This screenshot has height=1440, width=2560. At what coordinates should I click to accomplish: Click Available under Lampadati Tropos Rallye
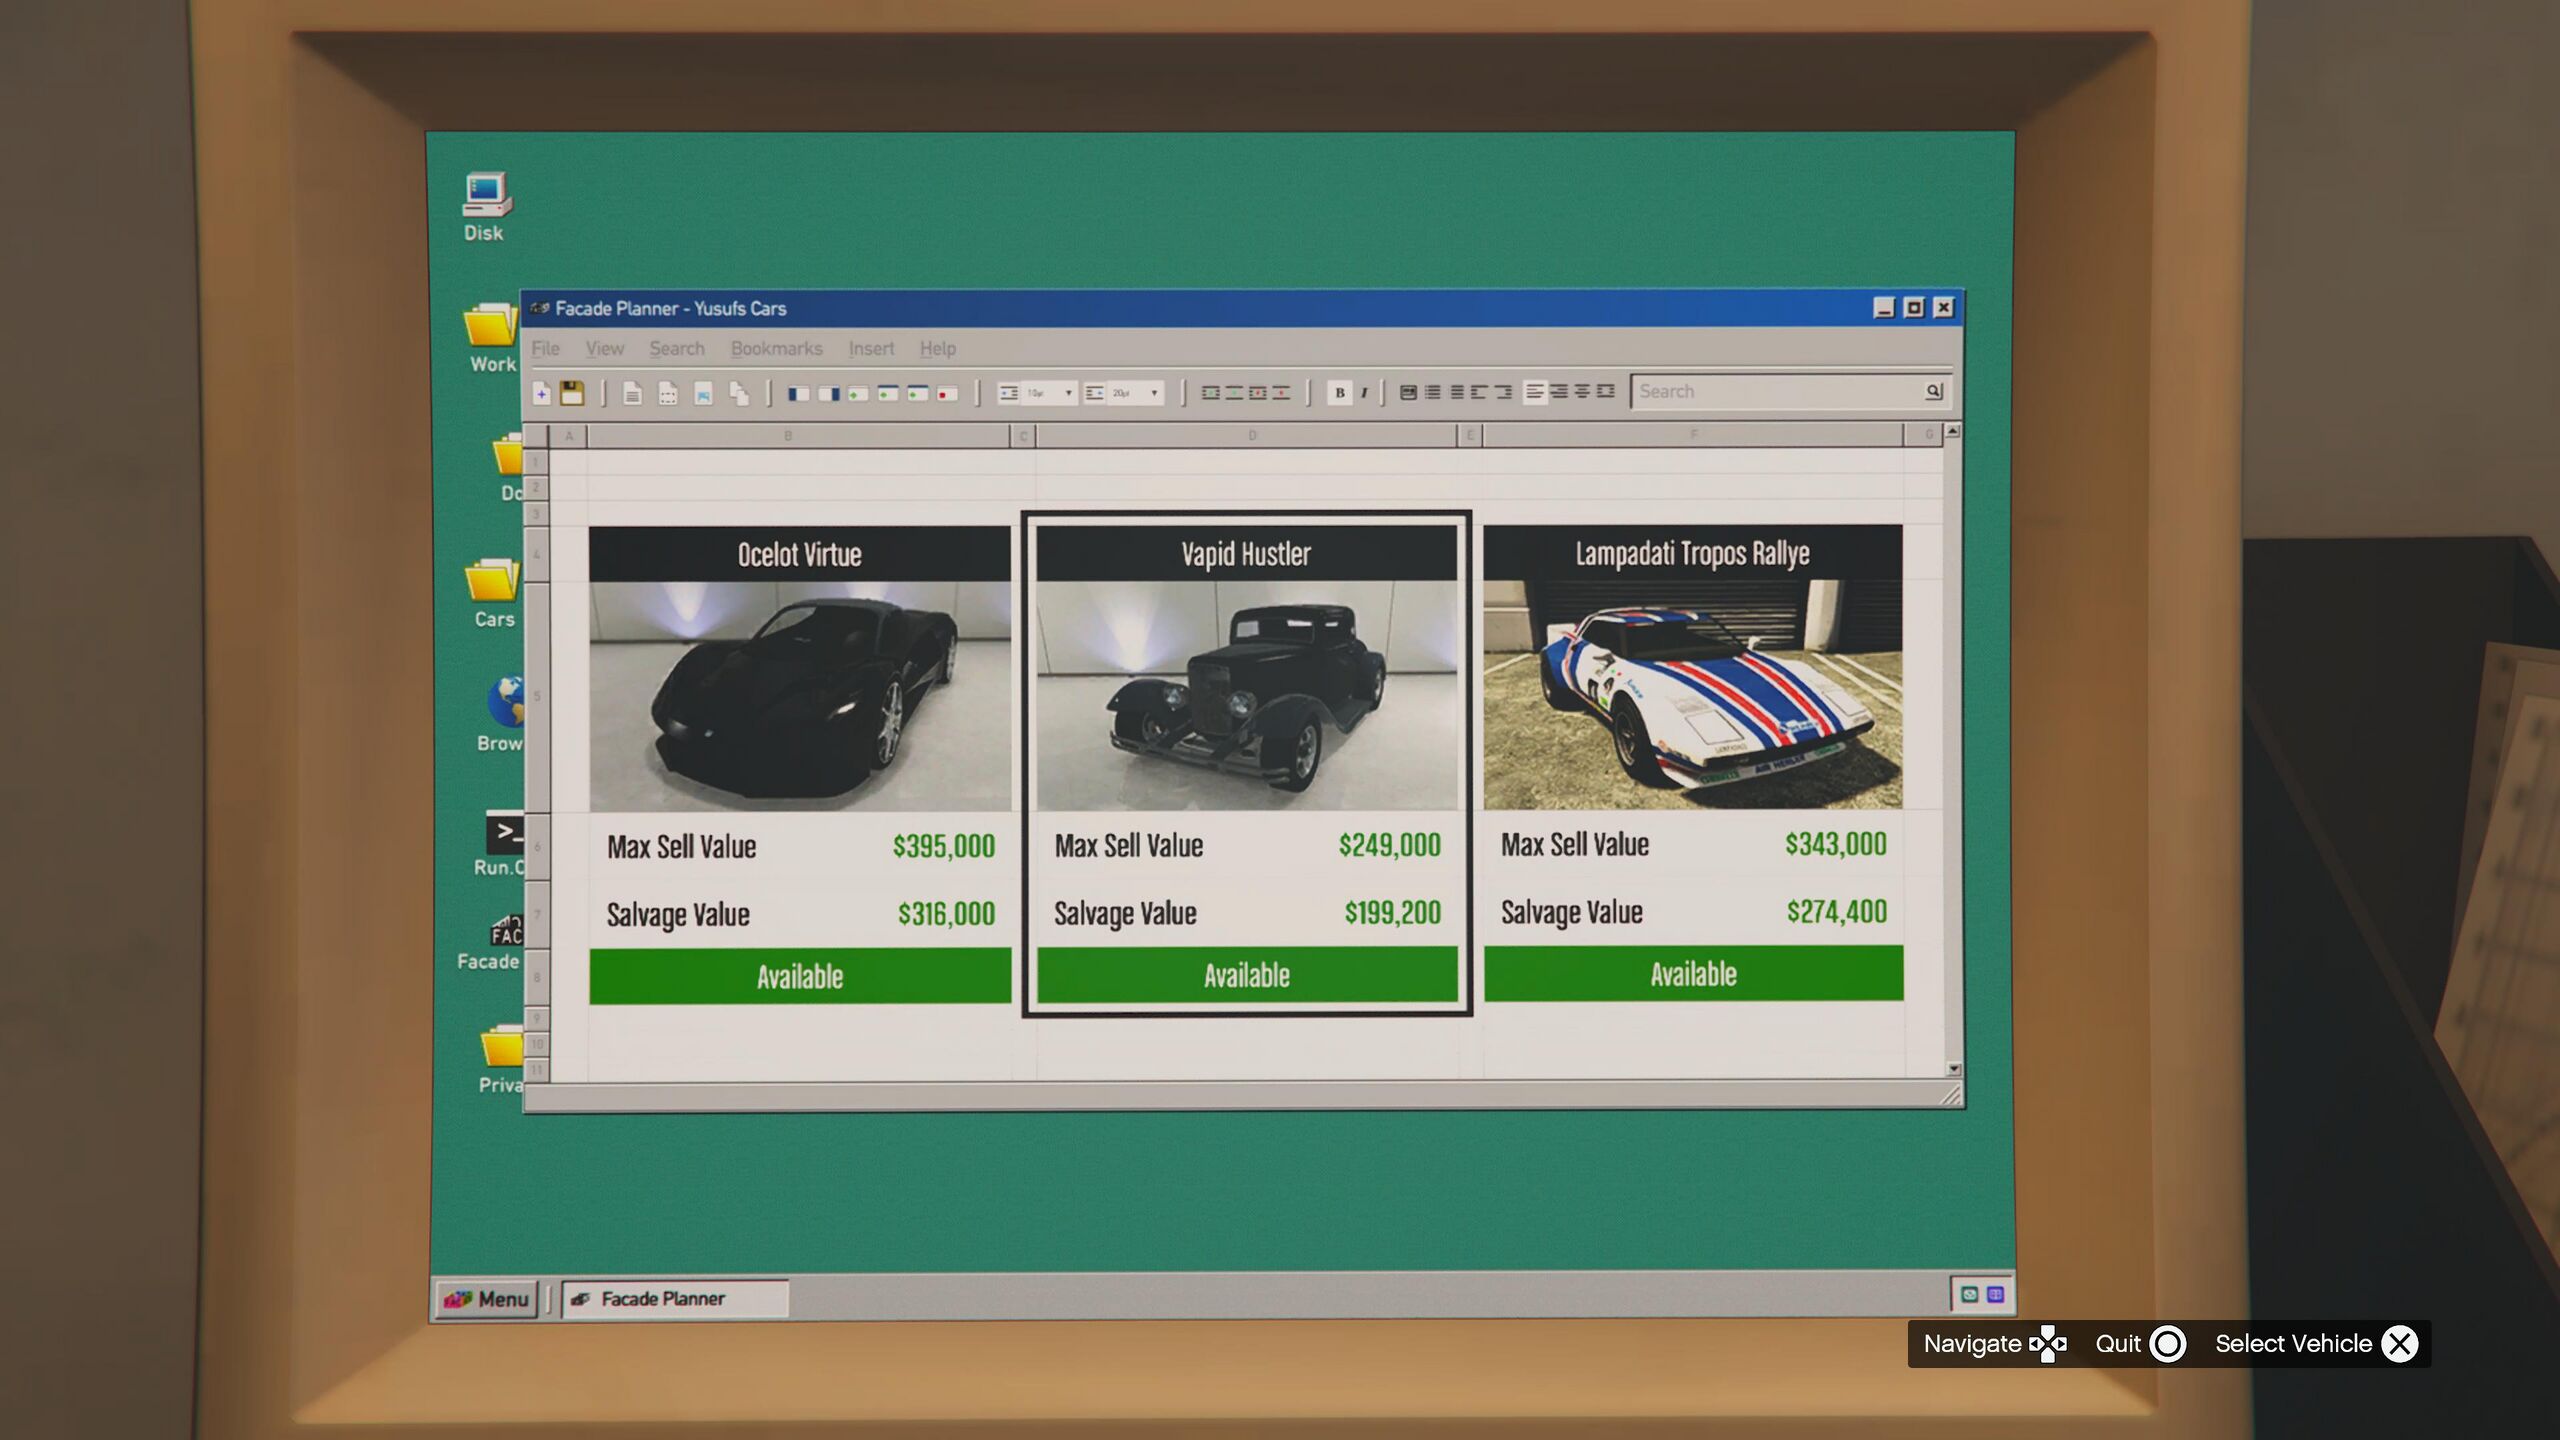point(1693,974)
